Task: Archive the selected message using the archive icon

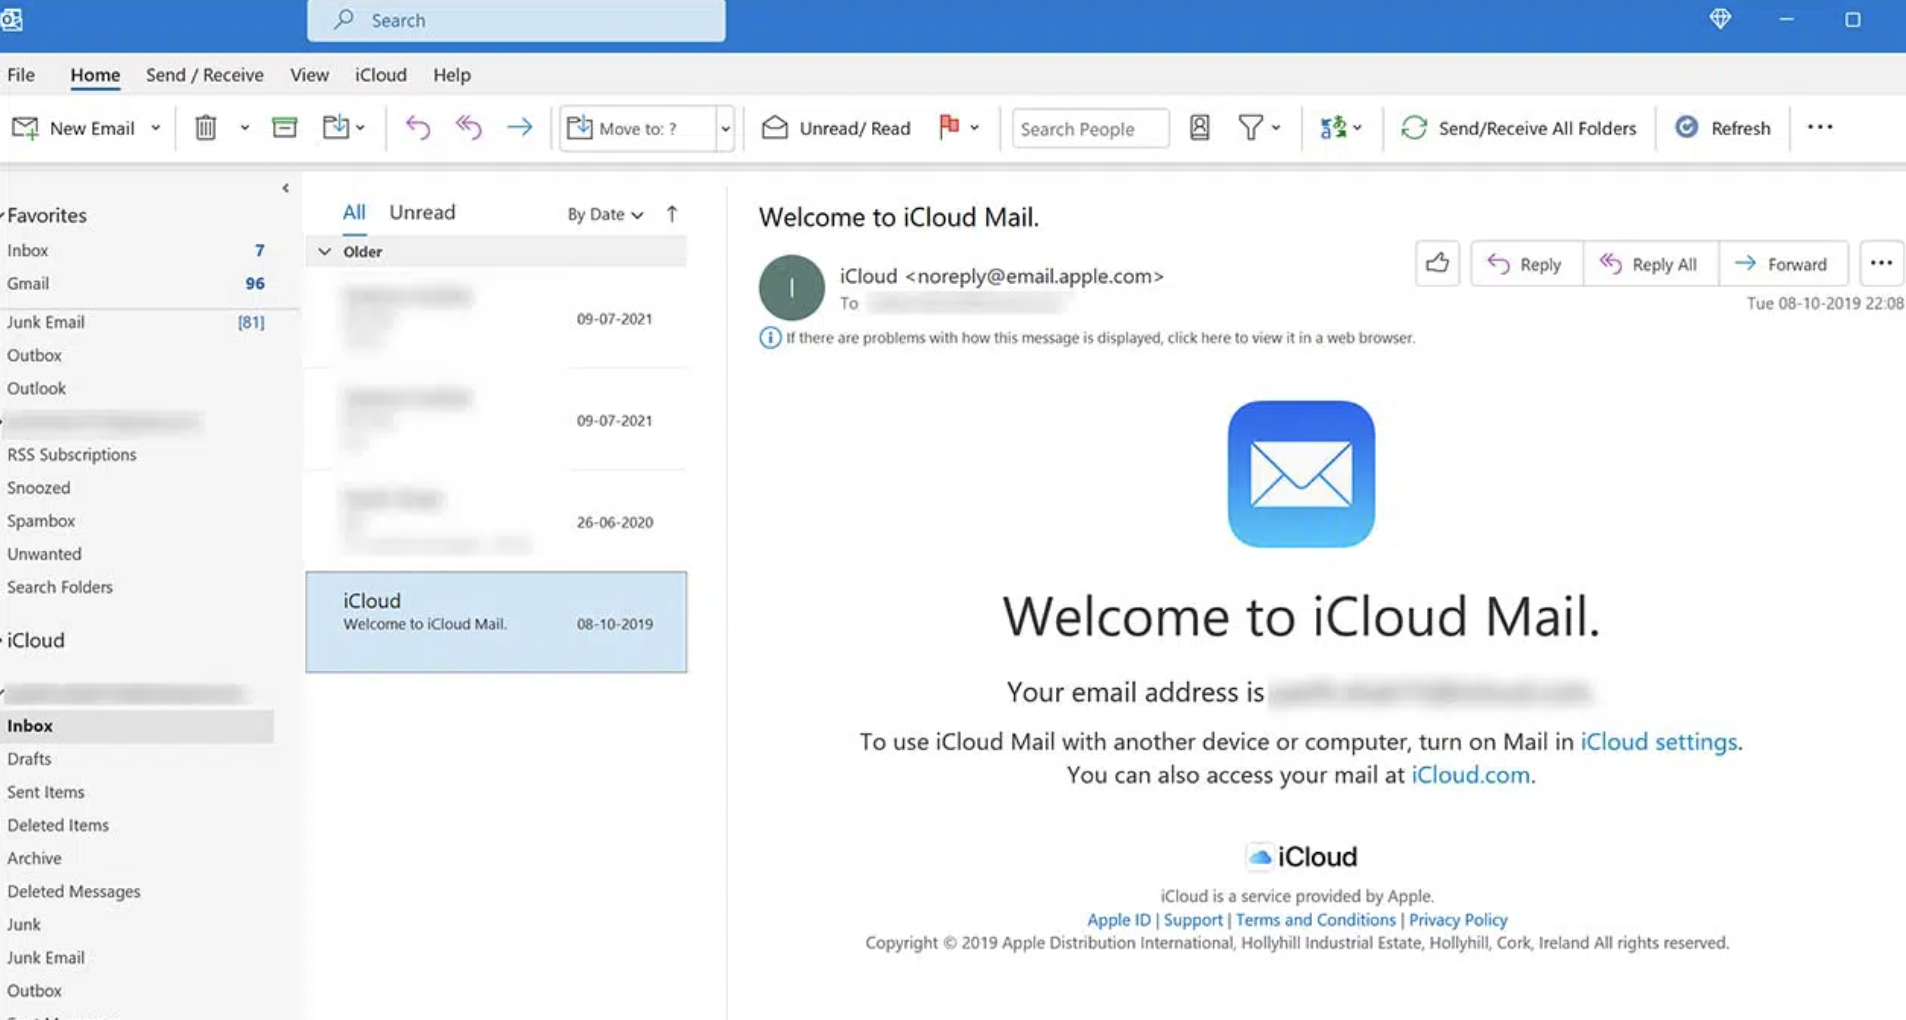Action: tap(285, 128)
